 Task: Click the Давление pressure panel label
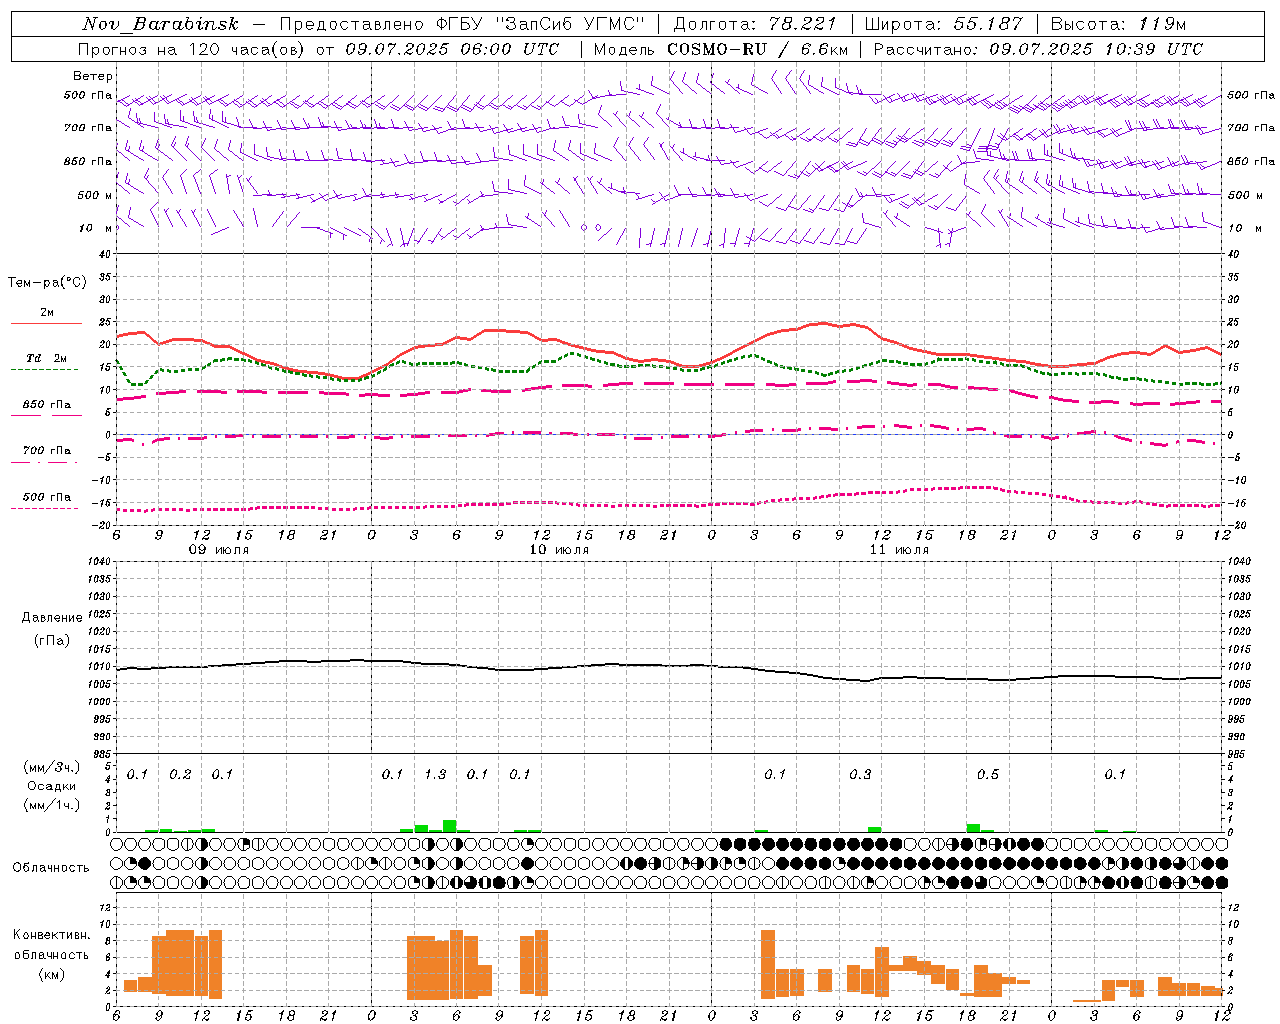click(x=52, y=618)
